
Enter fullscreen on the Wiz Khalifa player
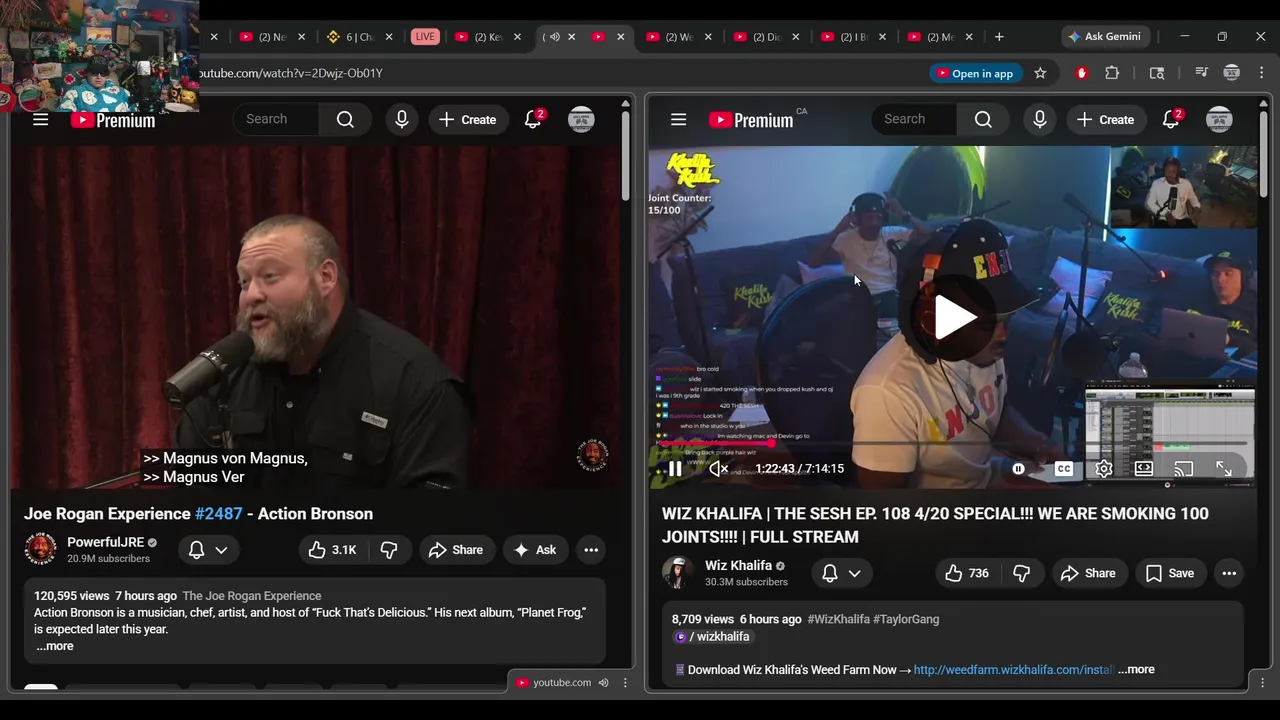[x=1224, y=469]
